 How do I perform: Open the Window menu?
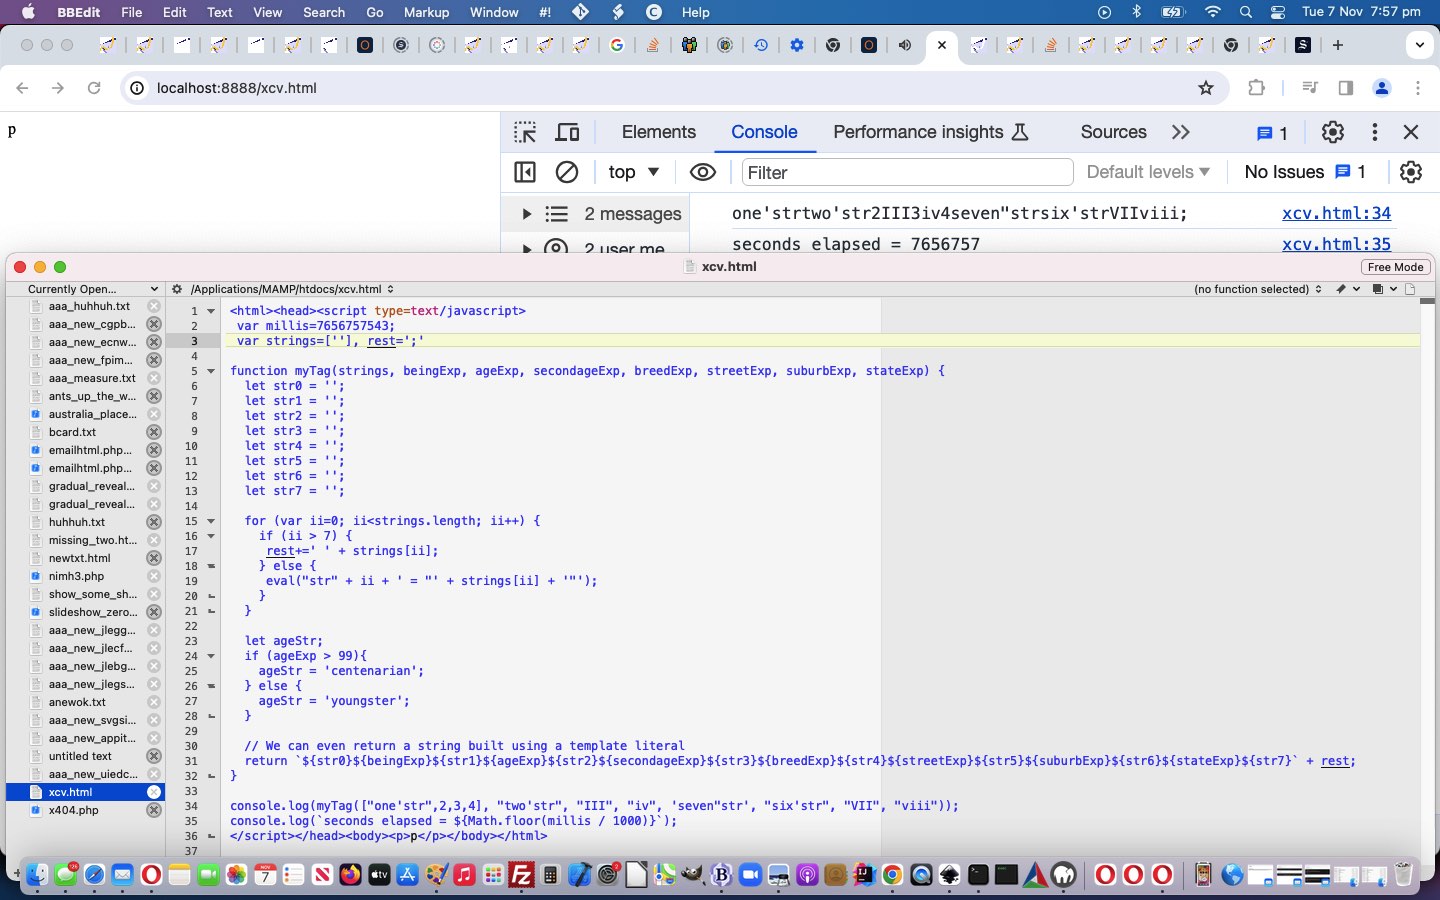(494, 12)
